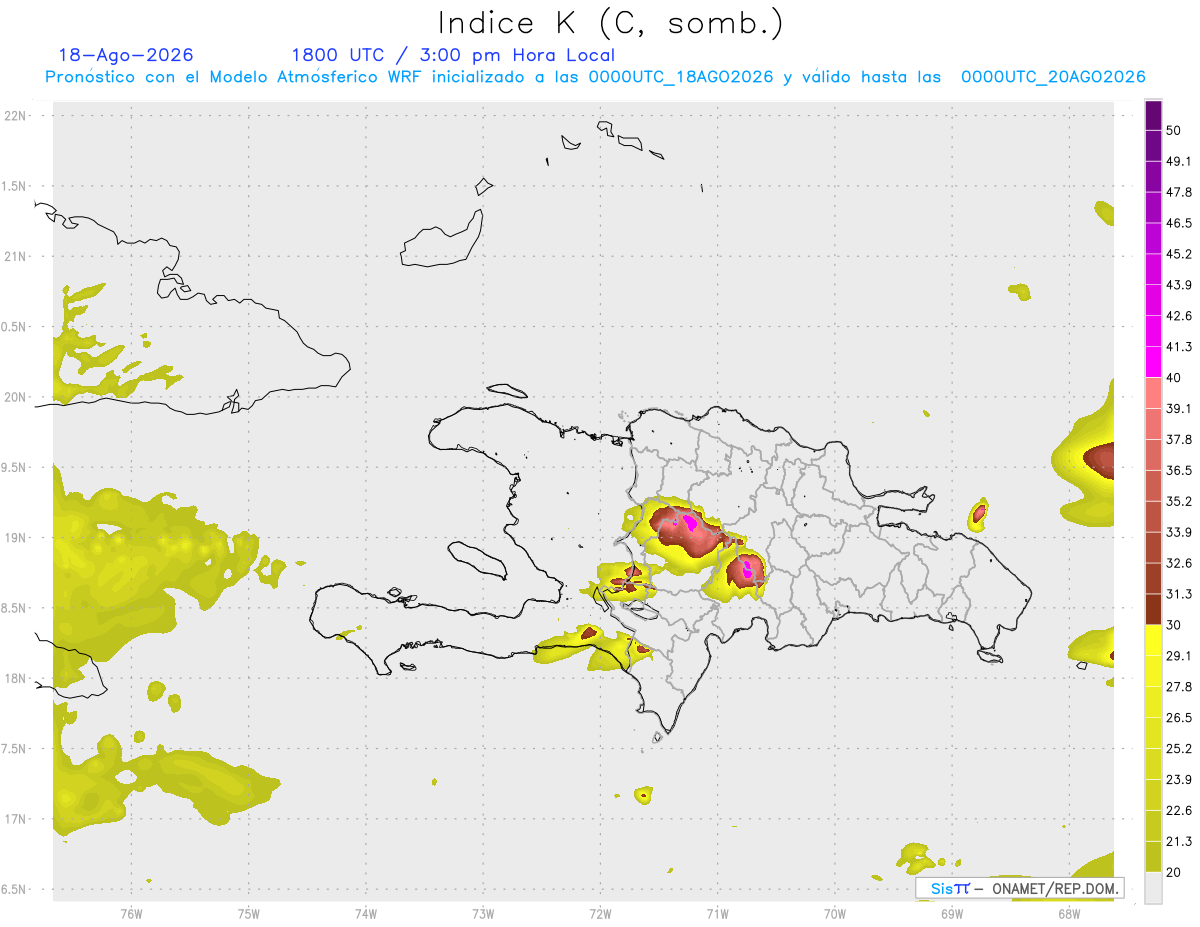Screen dimensions: 1200x927
Task: Pick the olive swatch between 20 and 21.3
Action: click(1153, 857)
